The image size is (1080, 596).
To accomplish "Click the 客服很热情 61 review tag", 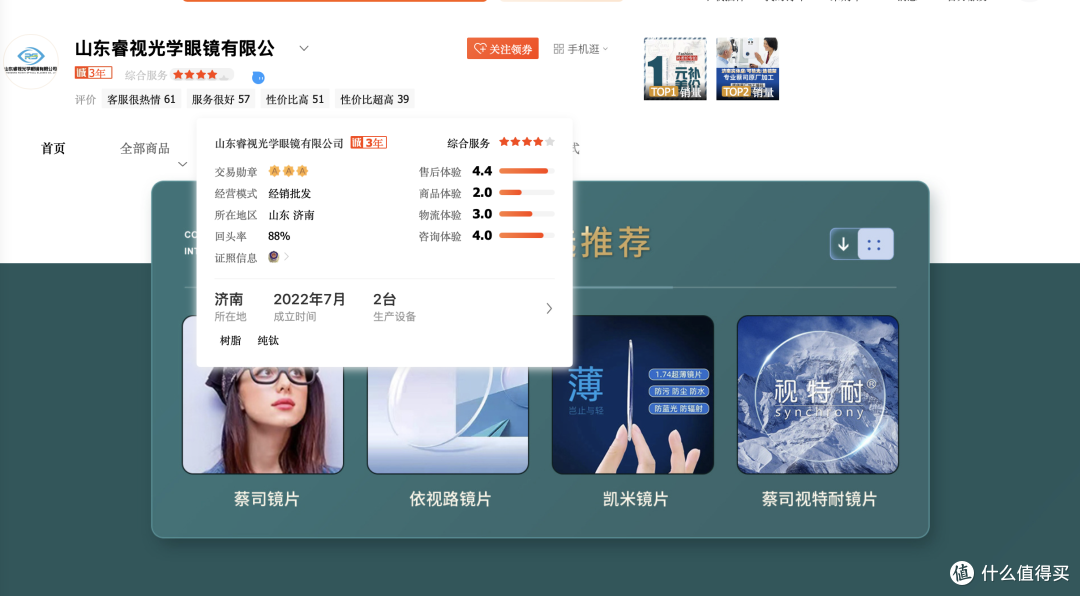I will point(141,99).
